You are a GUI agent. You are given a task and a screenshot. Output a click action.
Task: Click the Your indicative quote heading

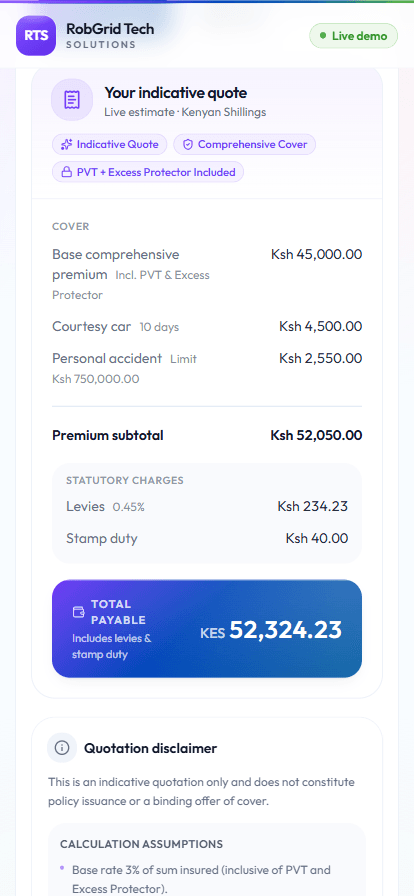176,93
